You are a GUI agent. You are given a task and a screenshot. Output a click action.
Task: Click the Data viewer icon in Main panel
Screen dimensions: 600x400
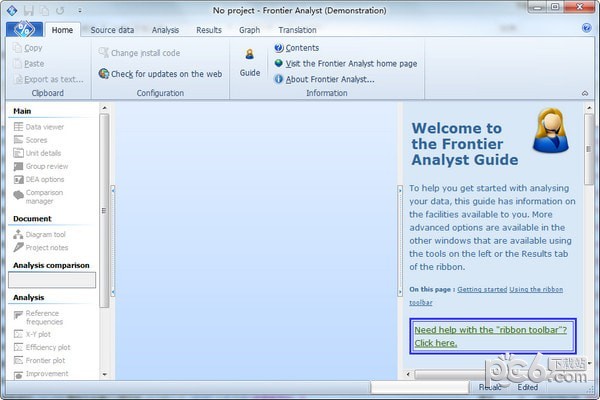[18, 127]
